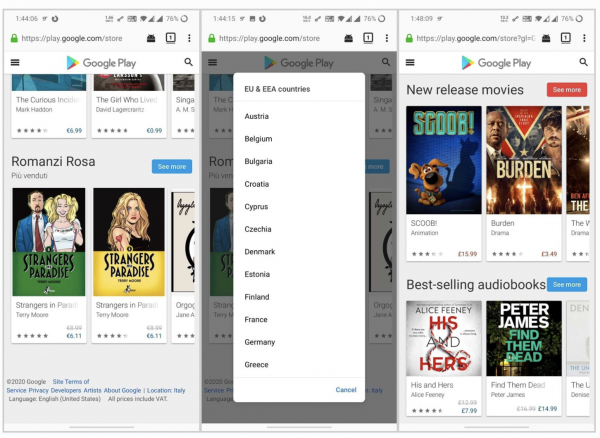Tap £14.99 price on Find Them Dead
The height and width of the screenshot is (438, 600).
tap(548, 409)
